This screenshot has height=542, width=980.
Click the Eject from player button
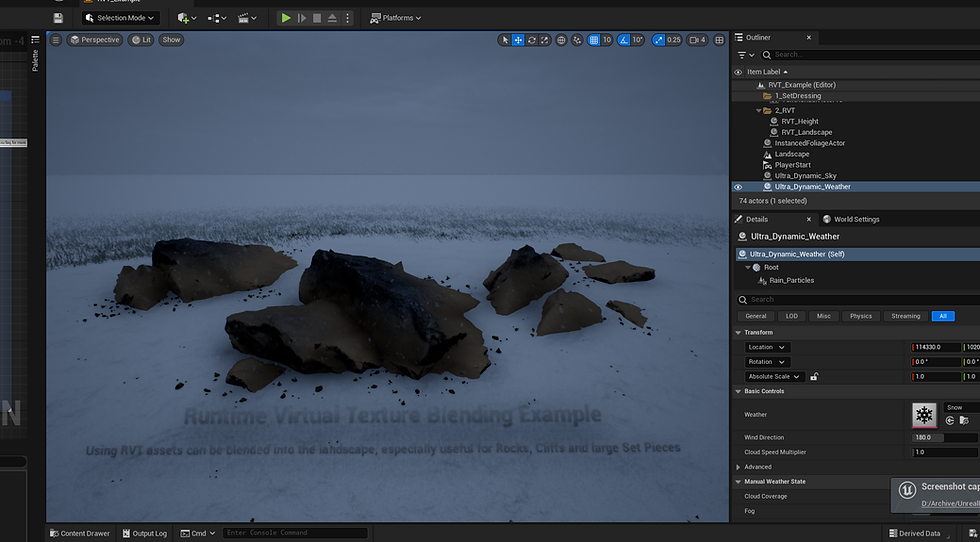click(332, 18)
